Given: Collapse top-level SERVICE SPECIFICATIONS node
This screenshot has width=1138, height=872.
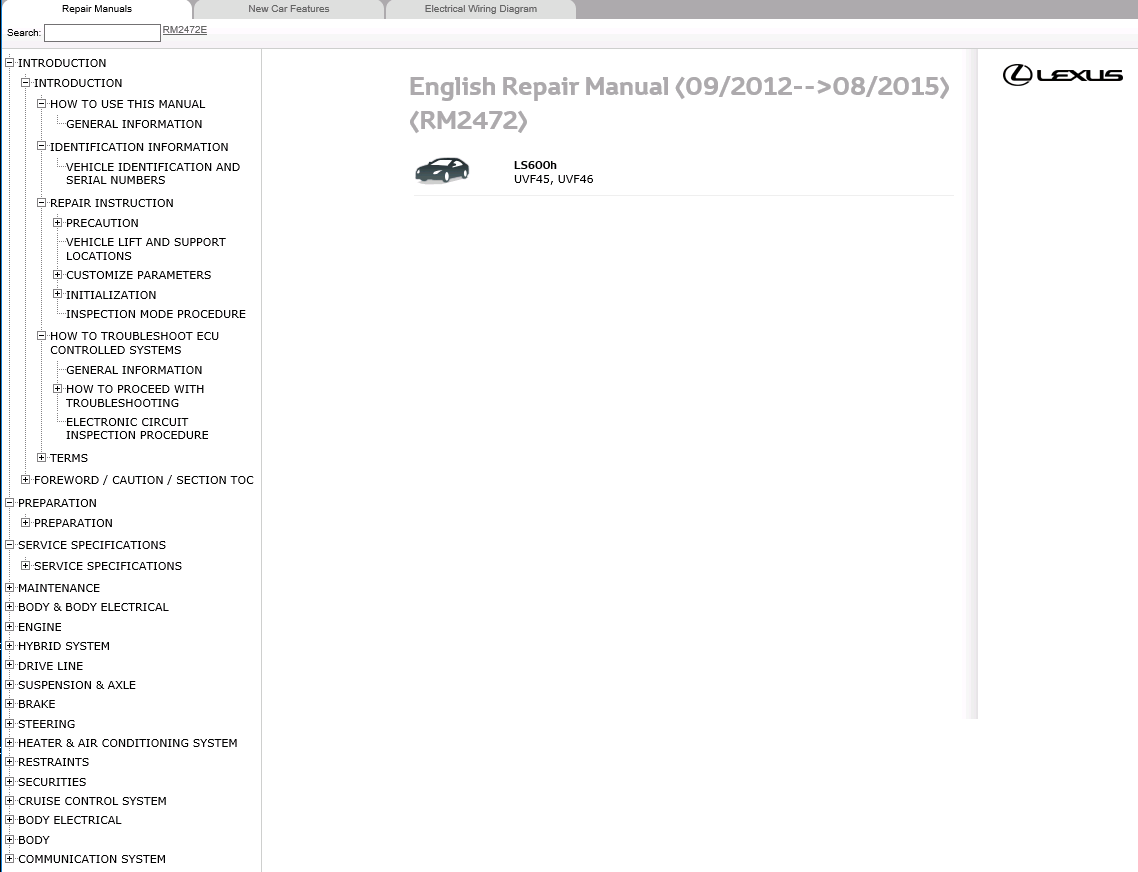Looking at the screenshot, I should (x=9, y=545).
